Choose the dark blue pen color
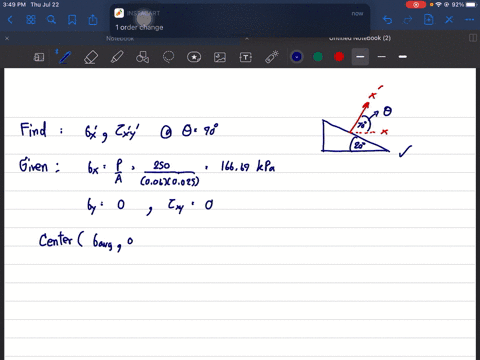This screenshot has width=480, height=360. 297,57
